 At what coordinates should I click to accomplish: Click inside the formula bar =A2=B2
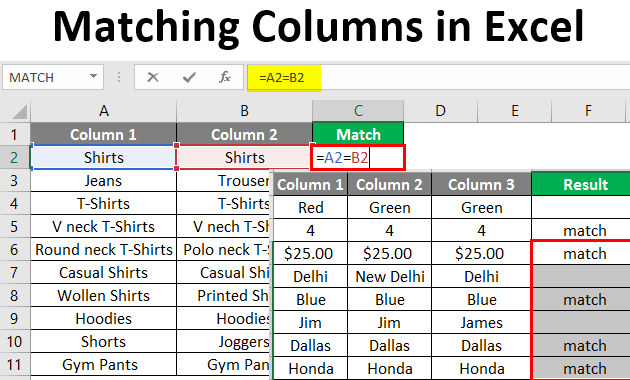[x=438, y=78]
